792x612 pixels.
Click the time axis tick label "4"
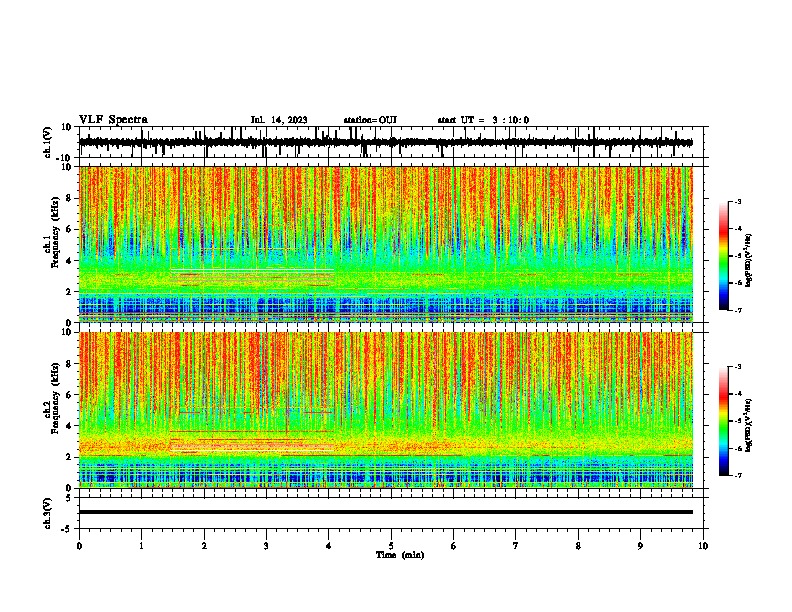(x=329, y=546)
